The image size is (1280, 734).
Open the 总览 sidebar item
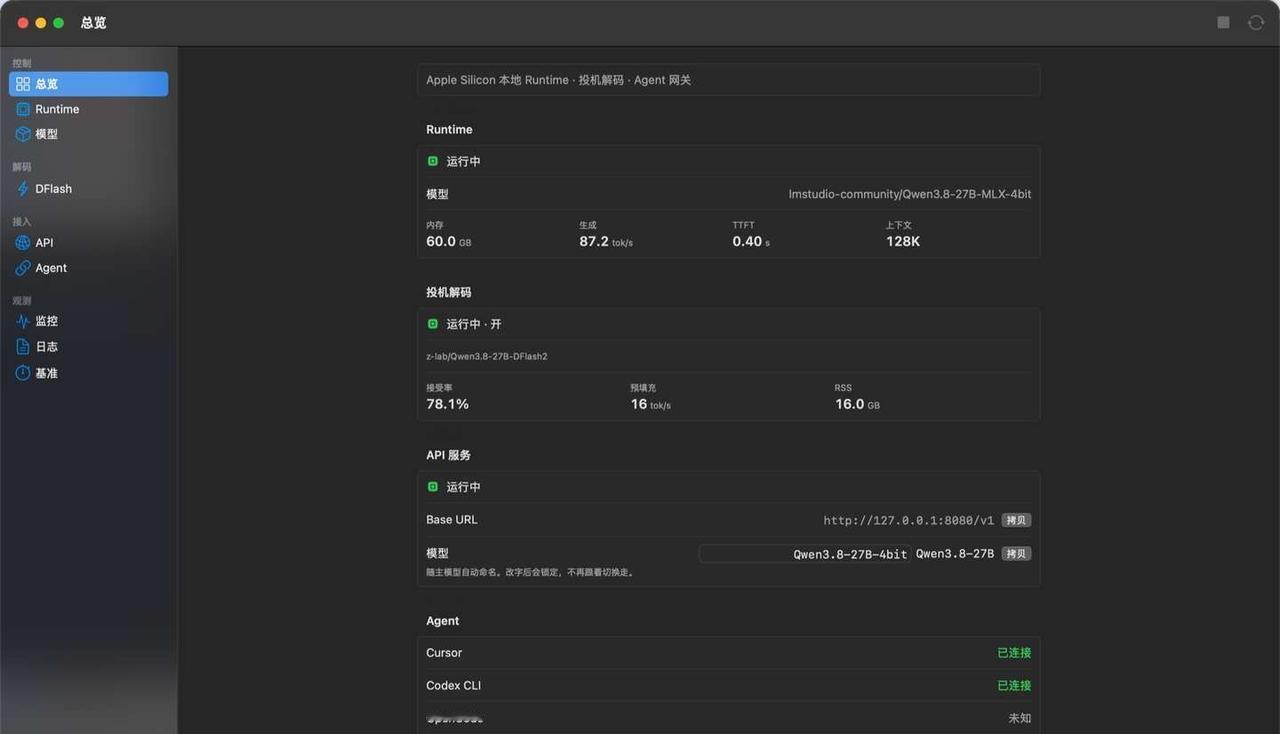click(88, 84)
